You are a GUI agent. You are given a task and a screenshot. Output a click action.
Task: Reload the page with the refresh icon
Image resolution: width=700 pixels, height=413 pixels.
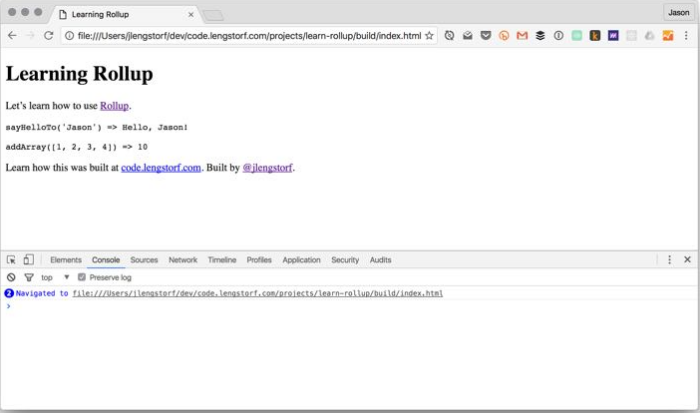click(49, 35)
